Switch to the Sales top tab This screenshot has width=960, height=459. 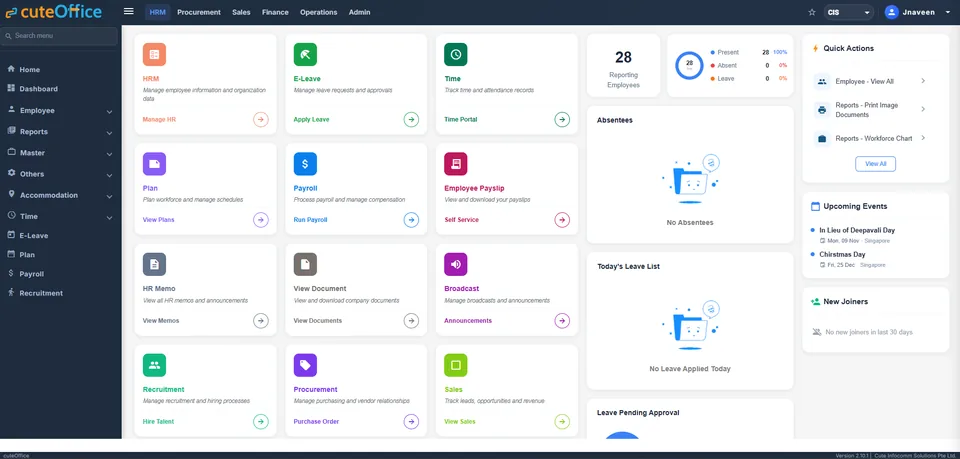(x=241, y=12)
